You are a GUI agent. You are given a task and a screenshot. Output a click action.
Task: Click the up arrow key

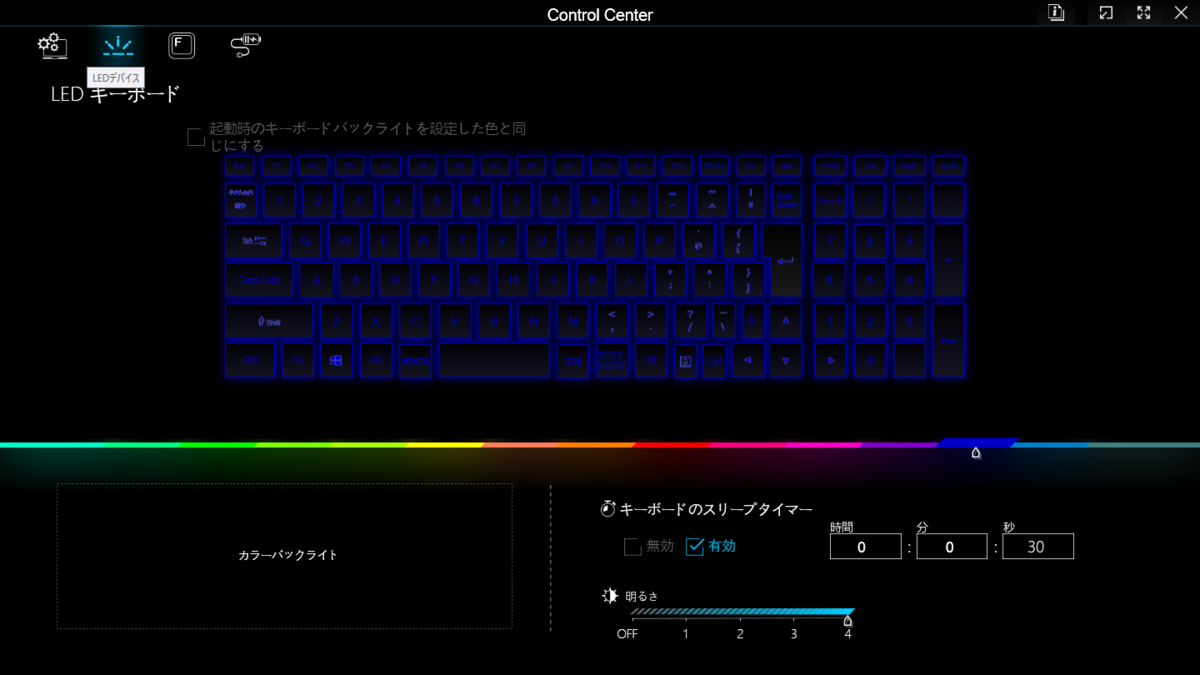(786, 320)
